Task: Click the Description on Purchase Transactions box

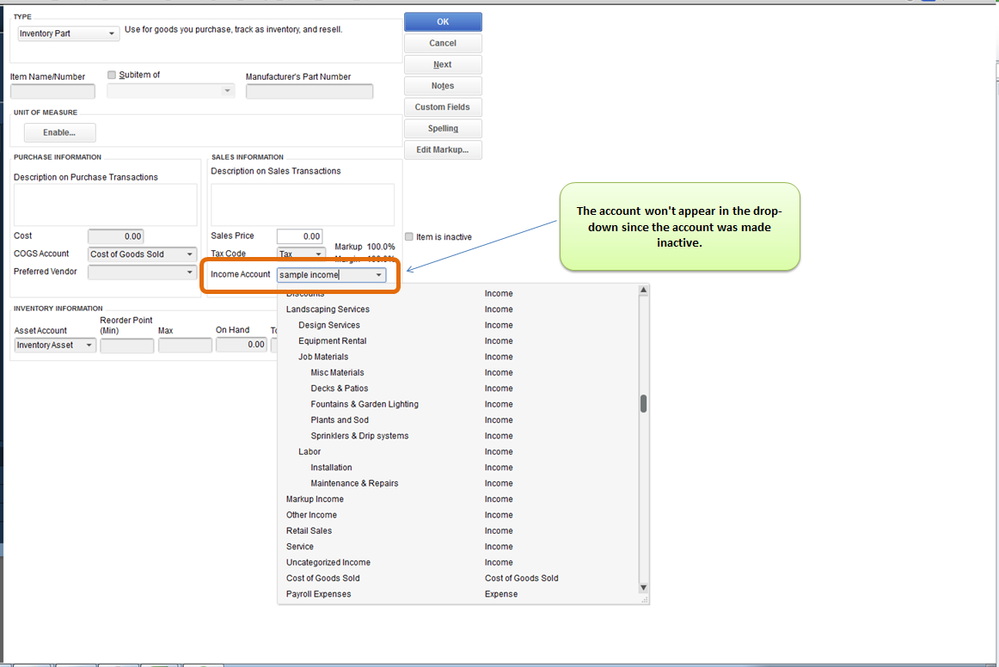Action: pos(106,205)
